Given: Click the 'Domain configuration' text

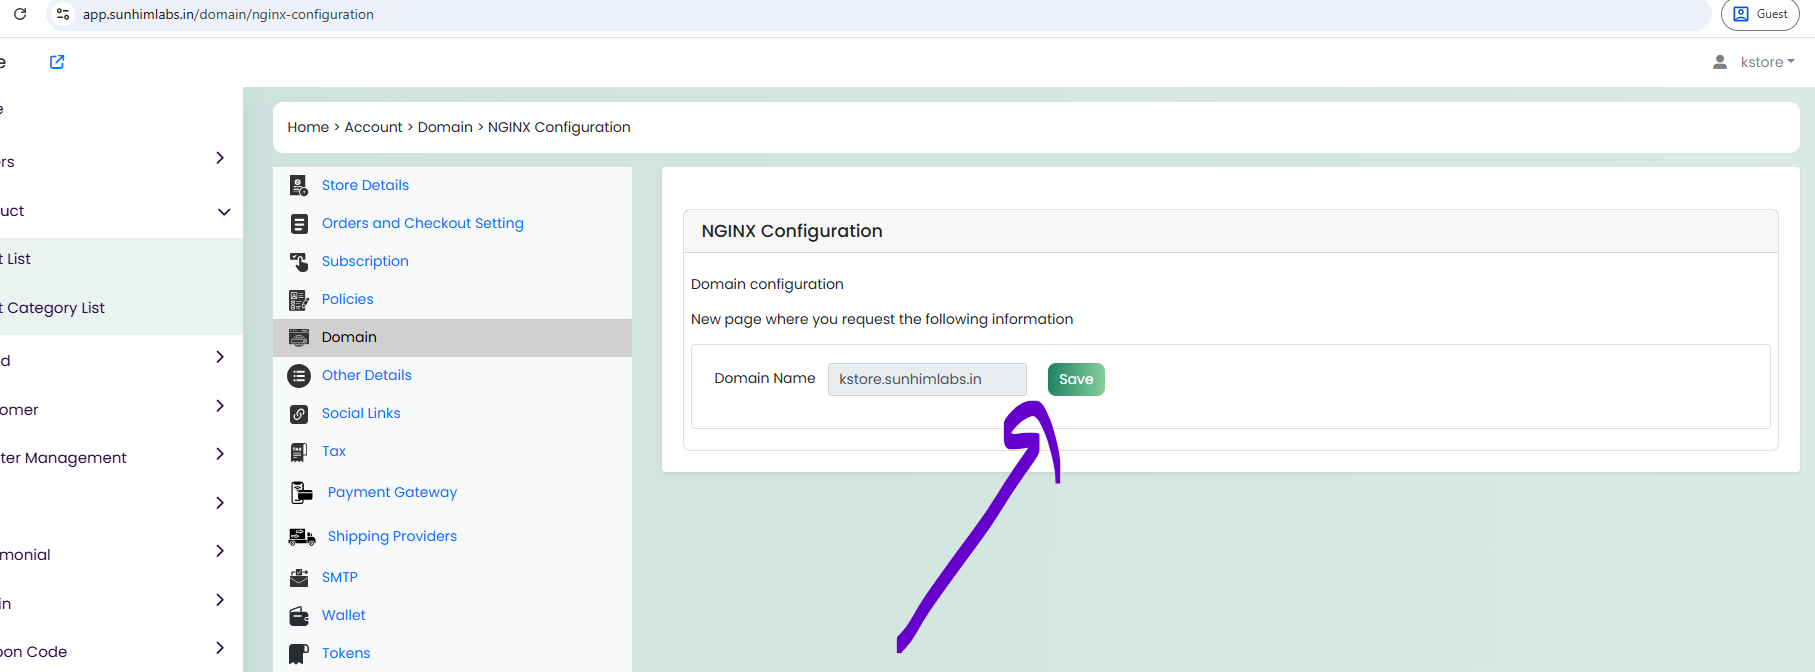Looking at the screenshot, I should (767, 284).
